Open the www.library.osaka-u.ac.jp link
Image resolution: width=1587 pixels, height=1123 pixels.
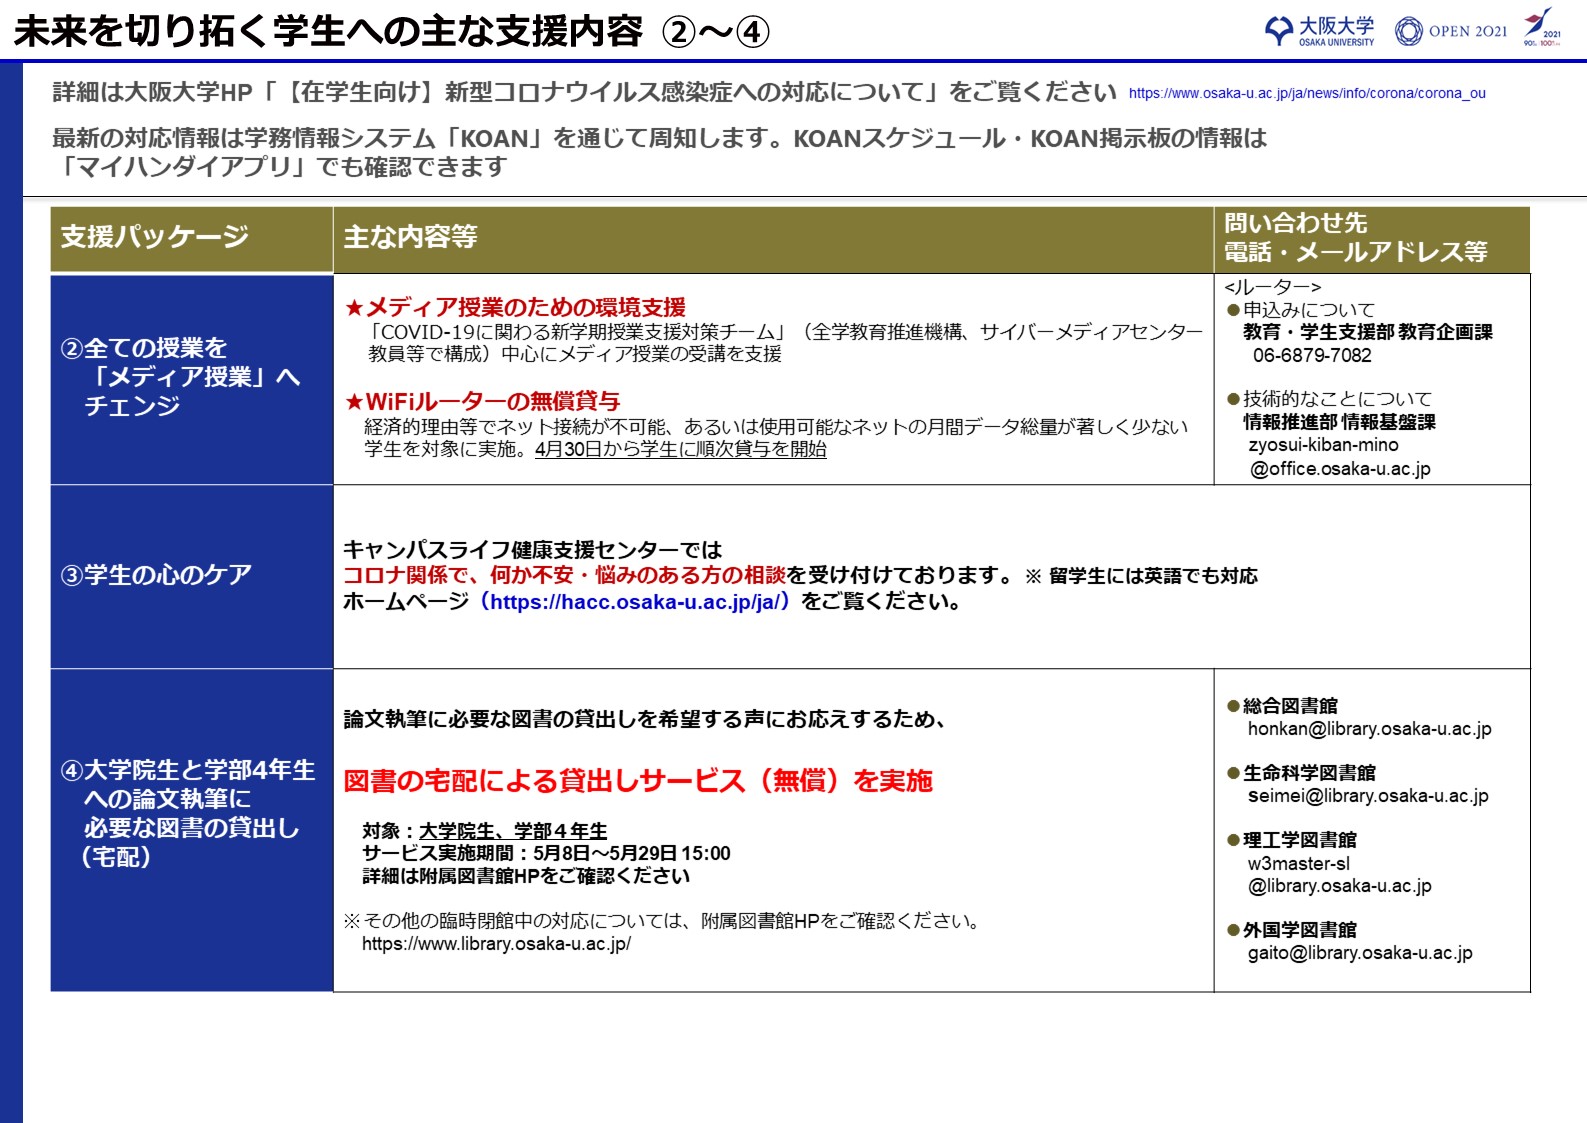496,944
